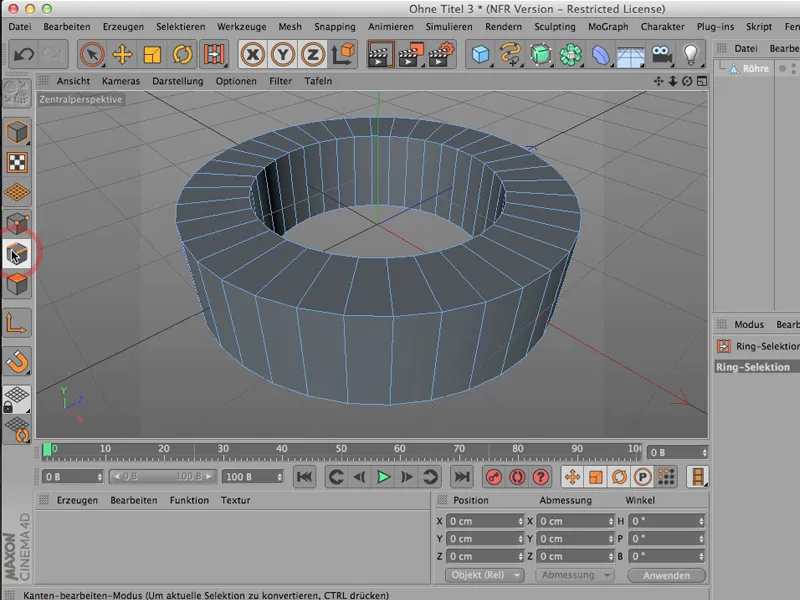Open viewport Kameras menu

[121, 81]
